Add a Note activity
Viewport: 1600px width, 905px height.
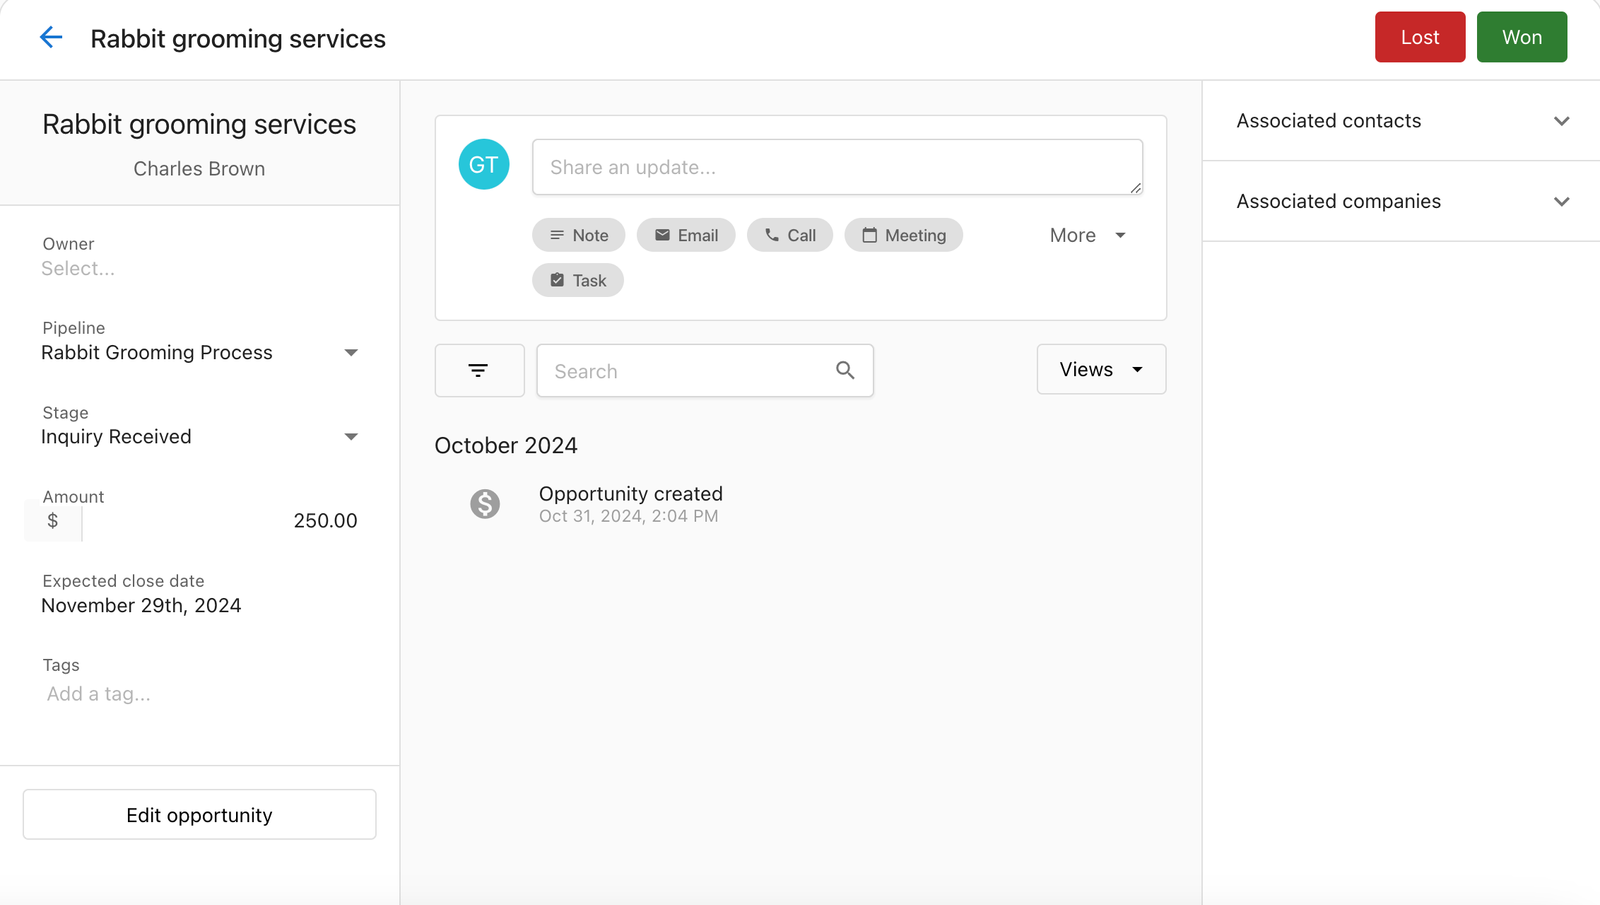(x=578, y=236)
